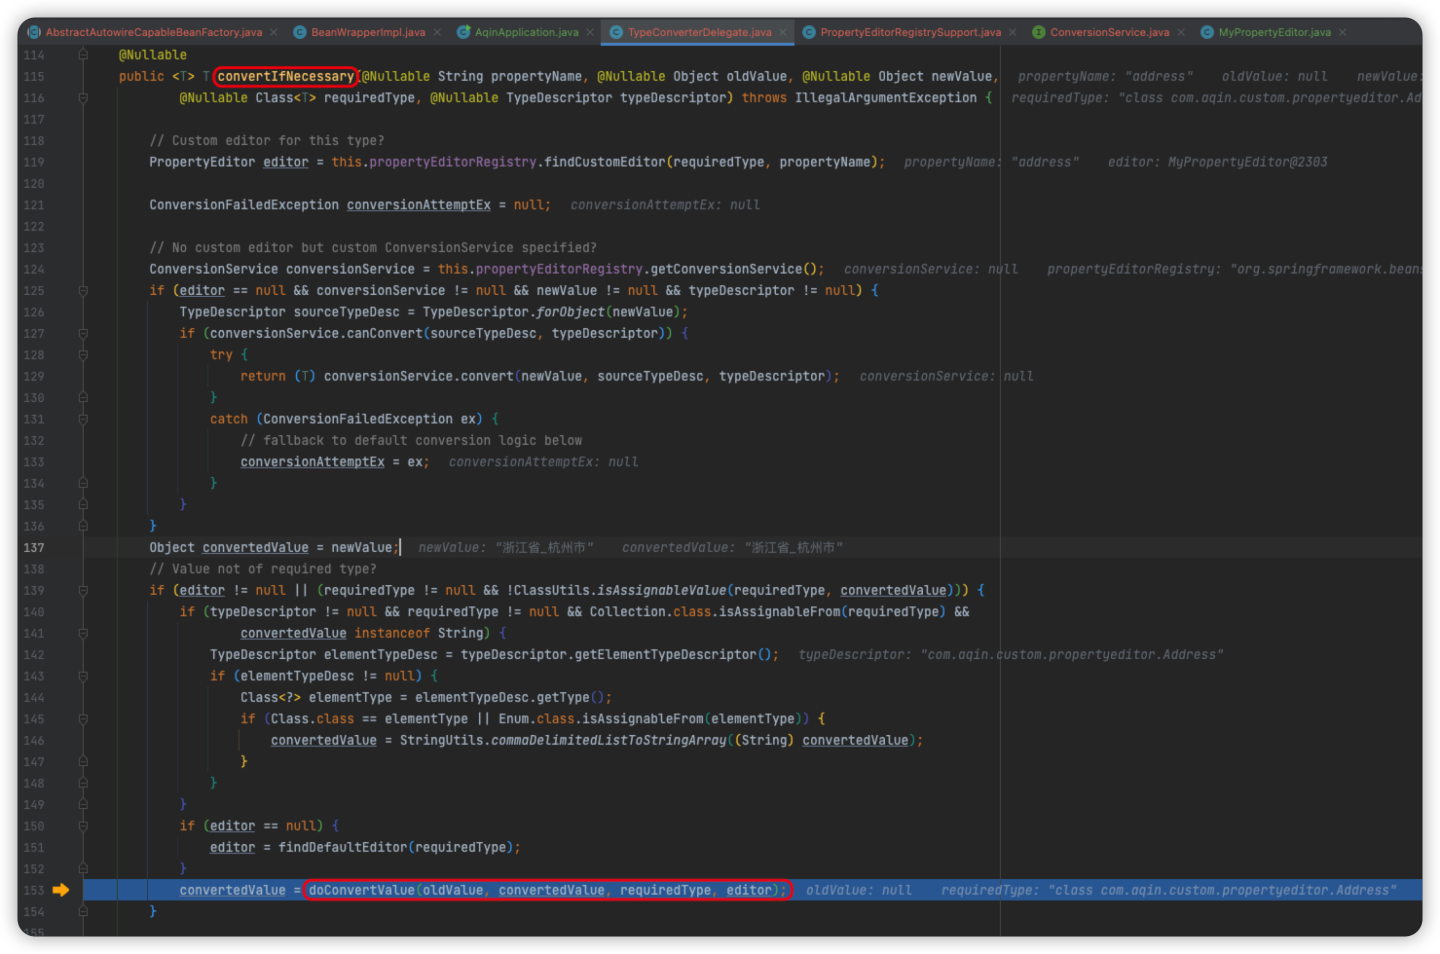Collapse the method fold marker at line 114
Image resolution: width=1440 pixels, height=954 pixels.
[x=83, y=55]
